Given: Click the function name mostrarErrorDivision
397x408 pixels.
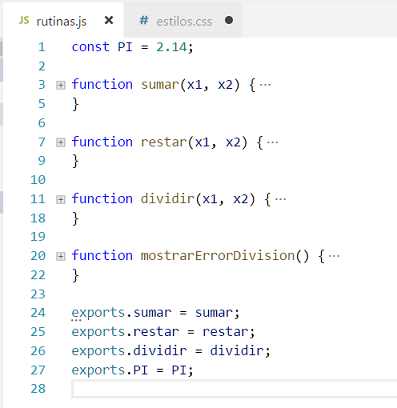Looking at the screenshot, I should [x=218, y=256].
